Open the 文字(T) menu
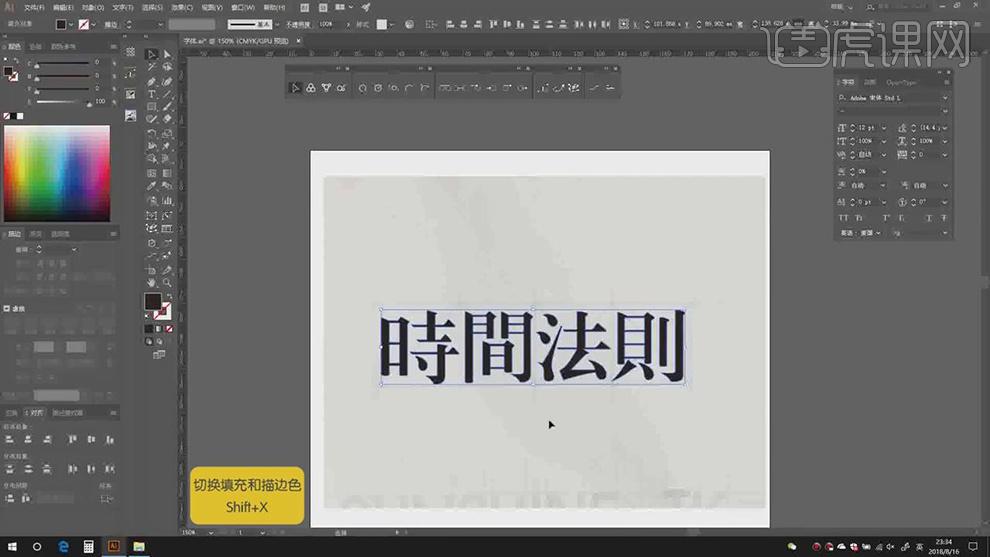Viewport: 990px width, 557px height. [122, 8]
